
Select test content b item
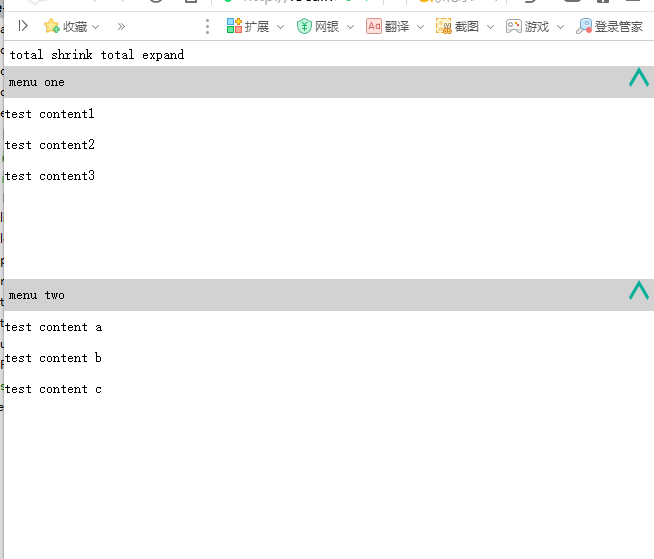pos(53,358)
